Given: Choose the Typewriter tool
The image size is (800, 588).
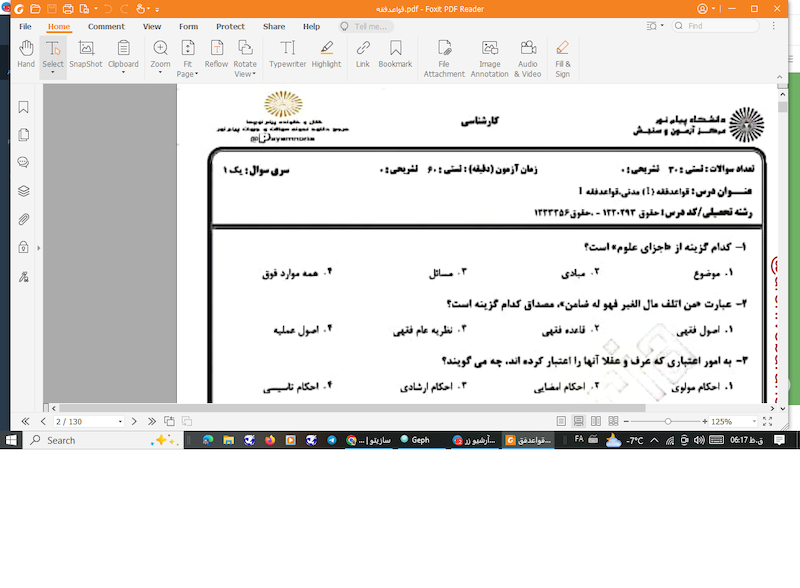Looking at the screenshot, I should [x=288, y=54].
